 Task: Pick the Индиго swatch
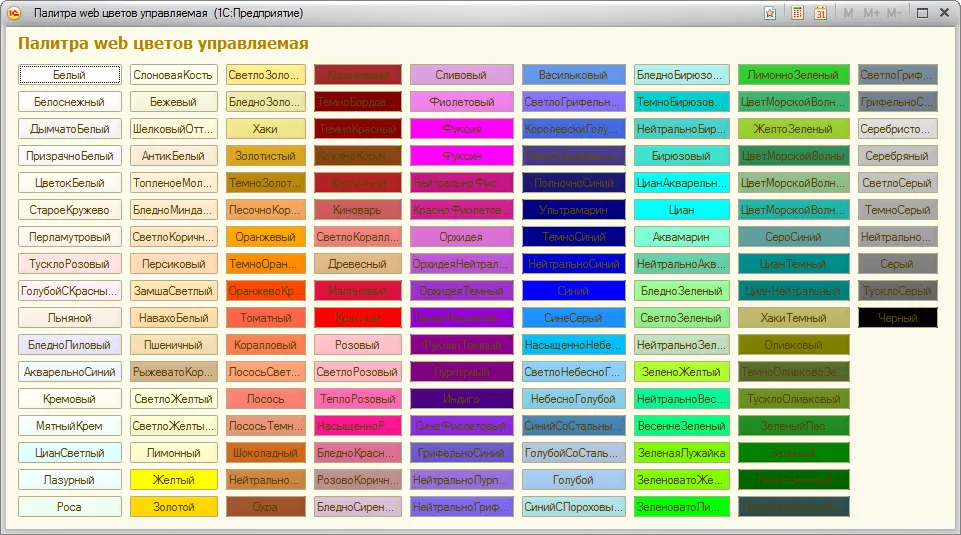pyautogui.click(x=462, y=398)
